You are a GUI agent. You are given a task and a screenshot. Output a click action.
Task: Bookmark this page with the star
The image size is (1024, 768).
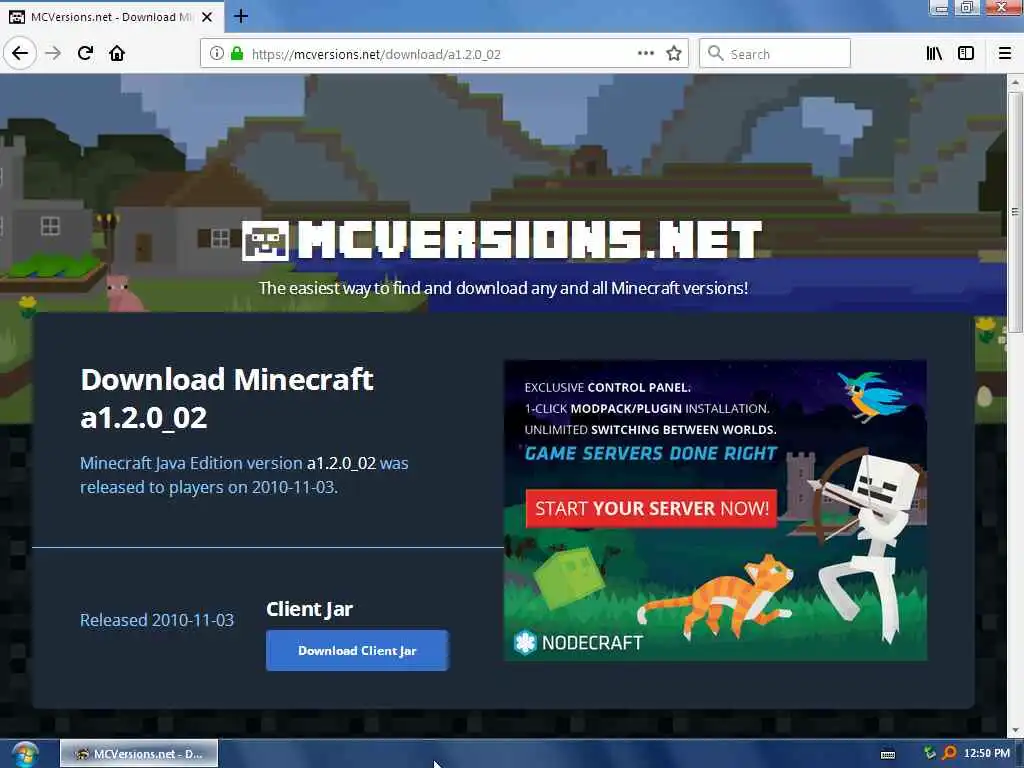point(674,54)
